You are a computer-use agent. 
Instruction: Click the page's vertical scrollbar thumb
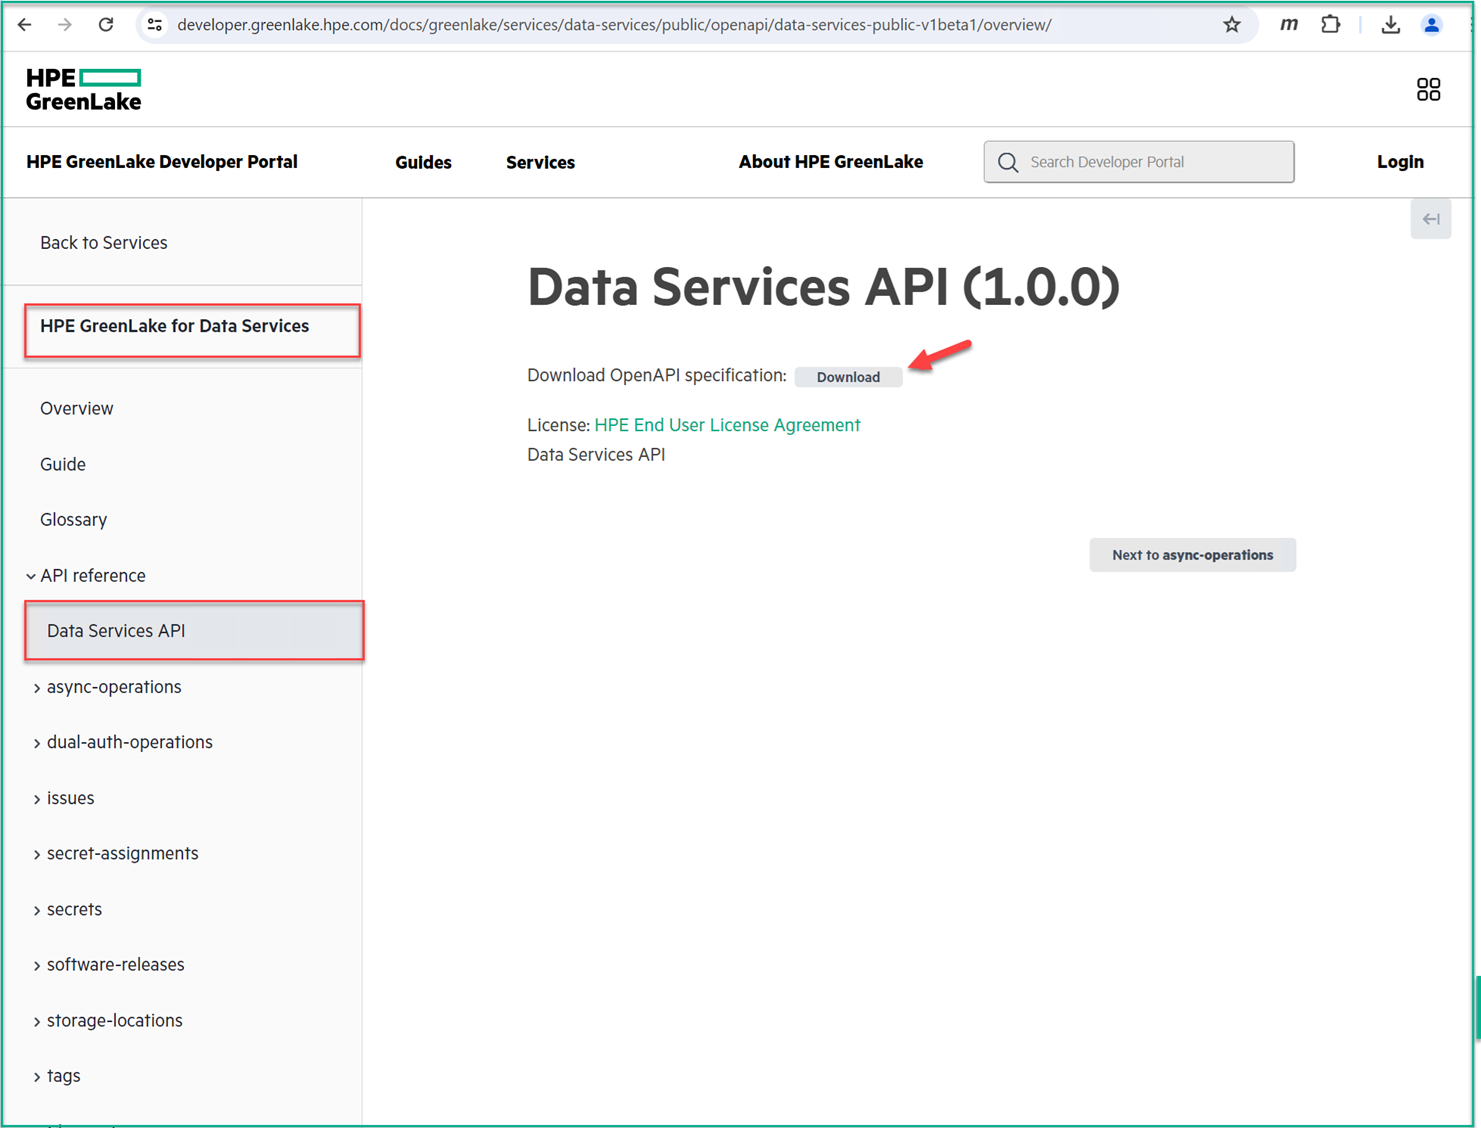point(1477,1008)
